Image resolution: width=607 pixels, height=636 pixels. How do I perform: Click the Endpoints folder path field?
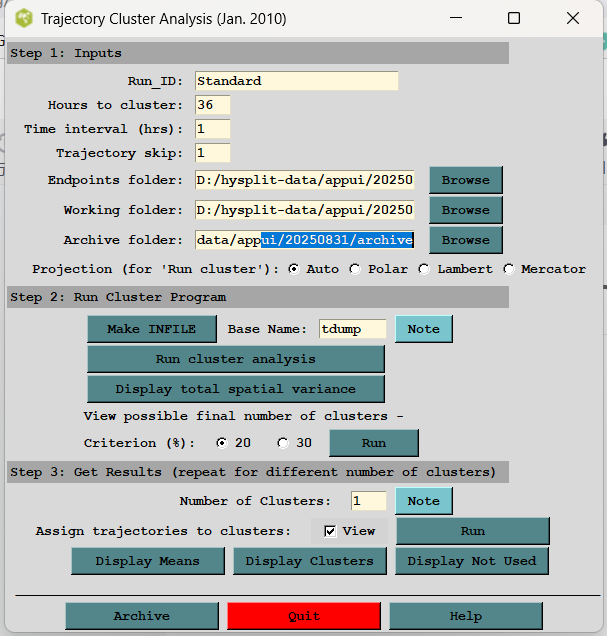tap(305, 180)
